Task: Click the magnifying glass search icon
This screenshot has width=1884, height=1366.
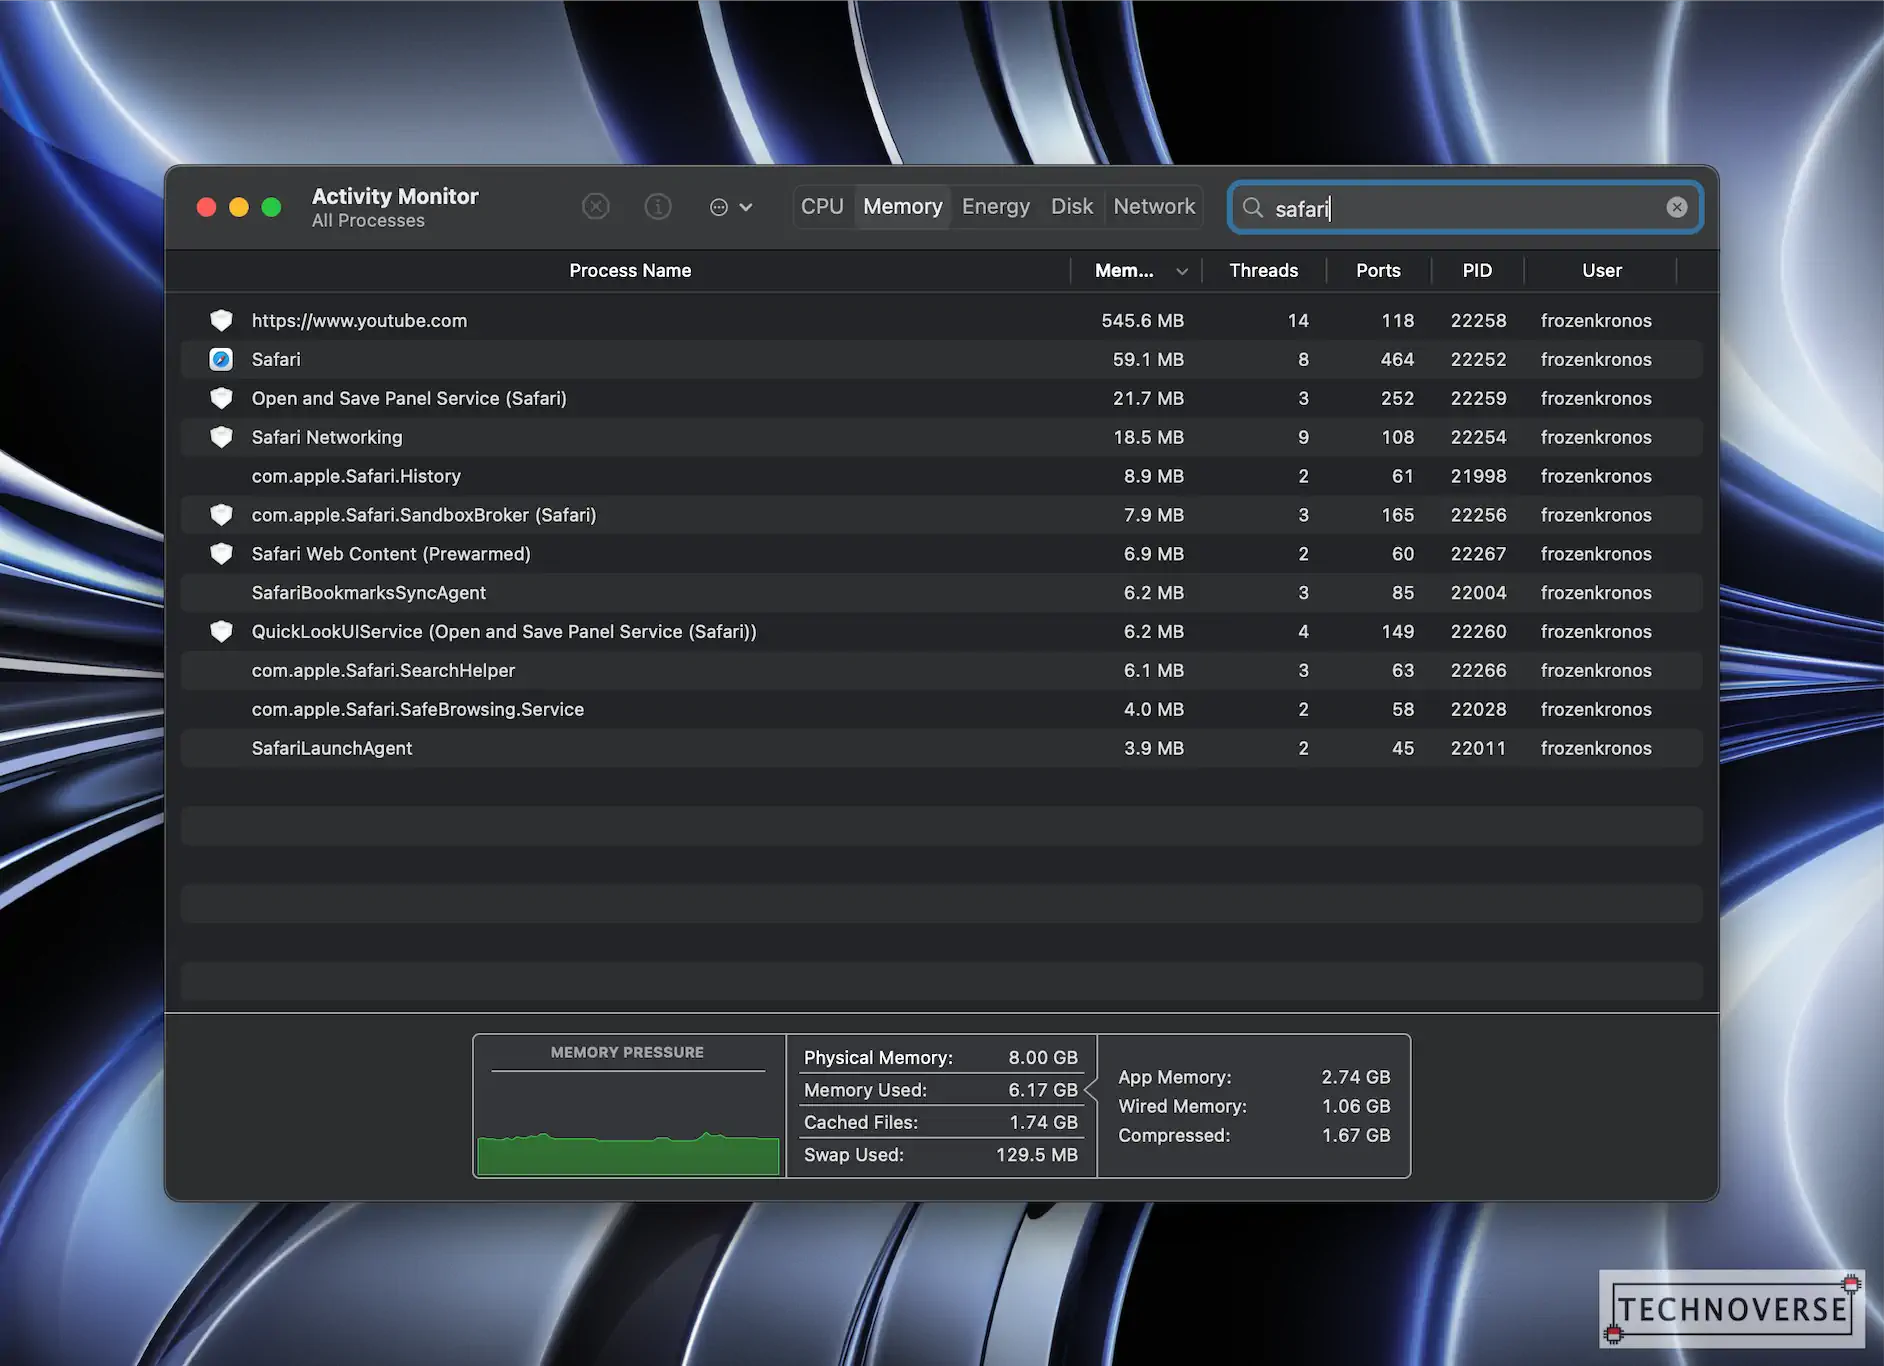Action: [x=1253, y=207]
